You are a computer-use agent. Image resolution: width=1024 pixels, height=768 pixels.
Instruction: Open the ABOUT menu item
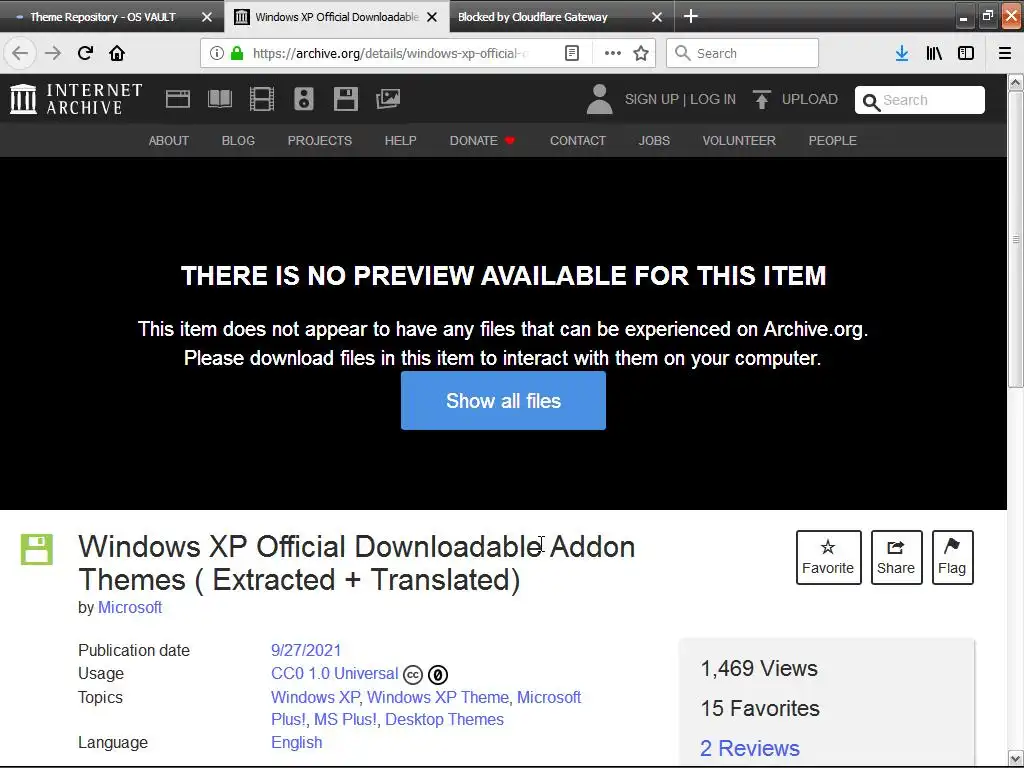coord(168,140)
